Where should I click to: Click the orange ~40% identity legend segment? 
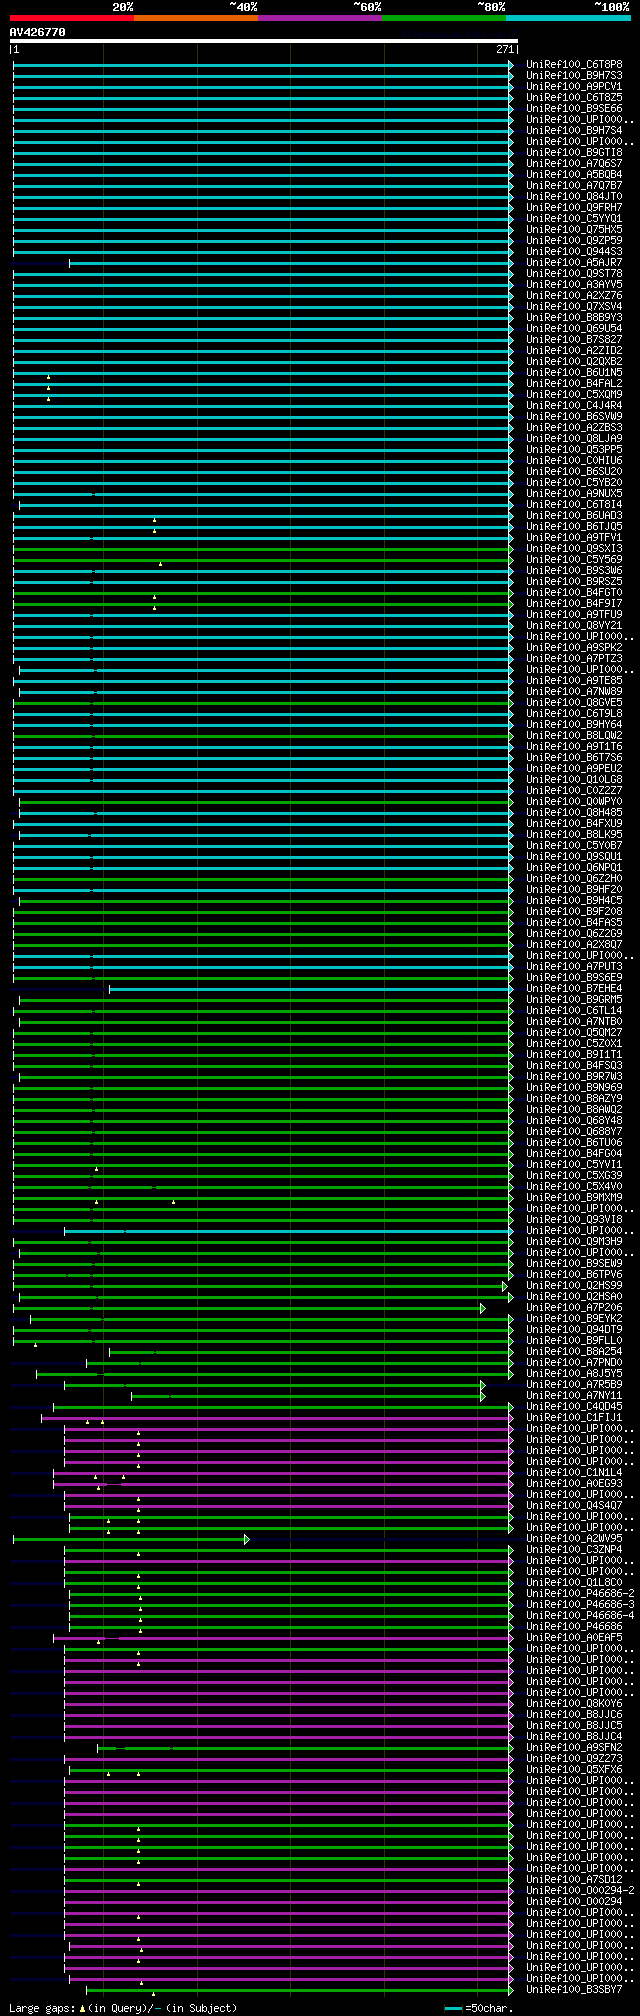195,18
